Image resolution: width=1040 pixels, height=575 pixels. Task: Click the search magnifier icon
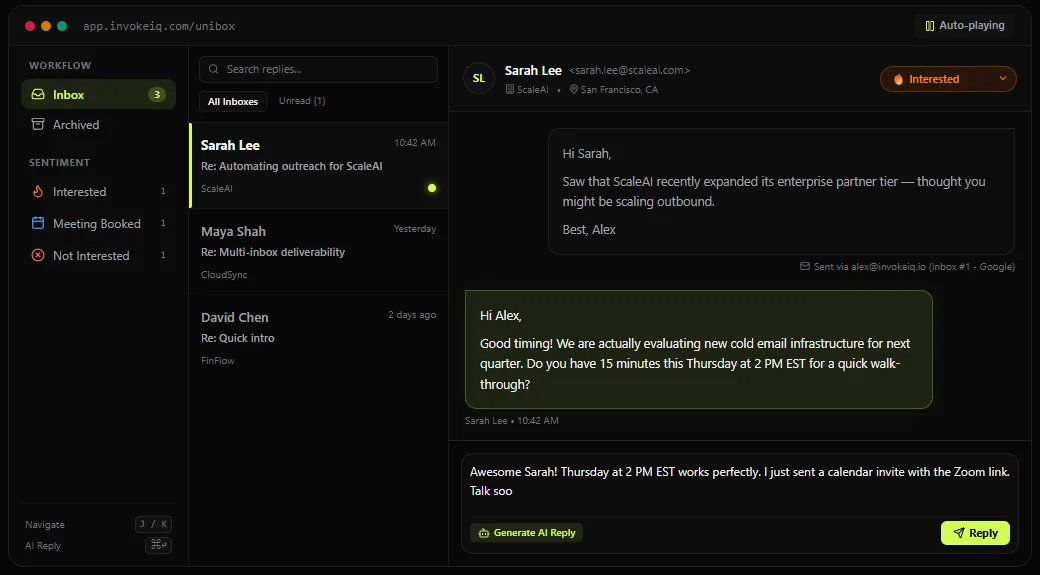(x=214, y=69)
